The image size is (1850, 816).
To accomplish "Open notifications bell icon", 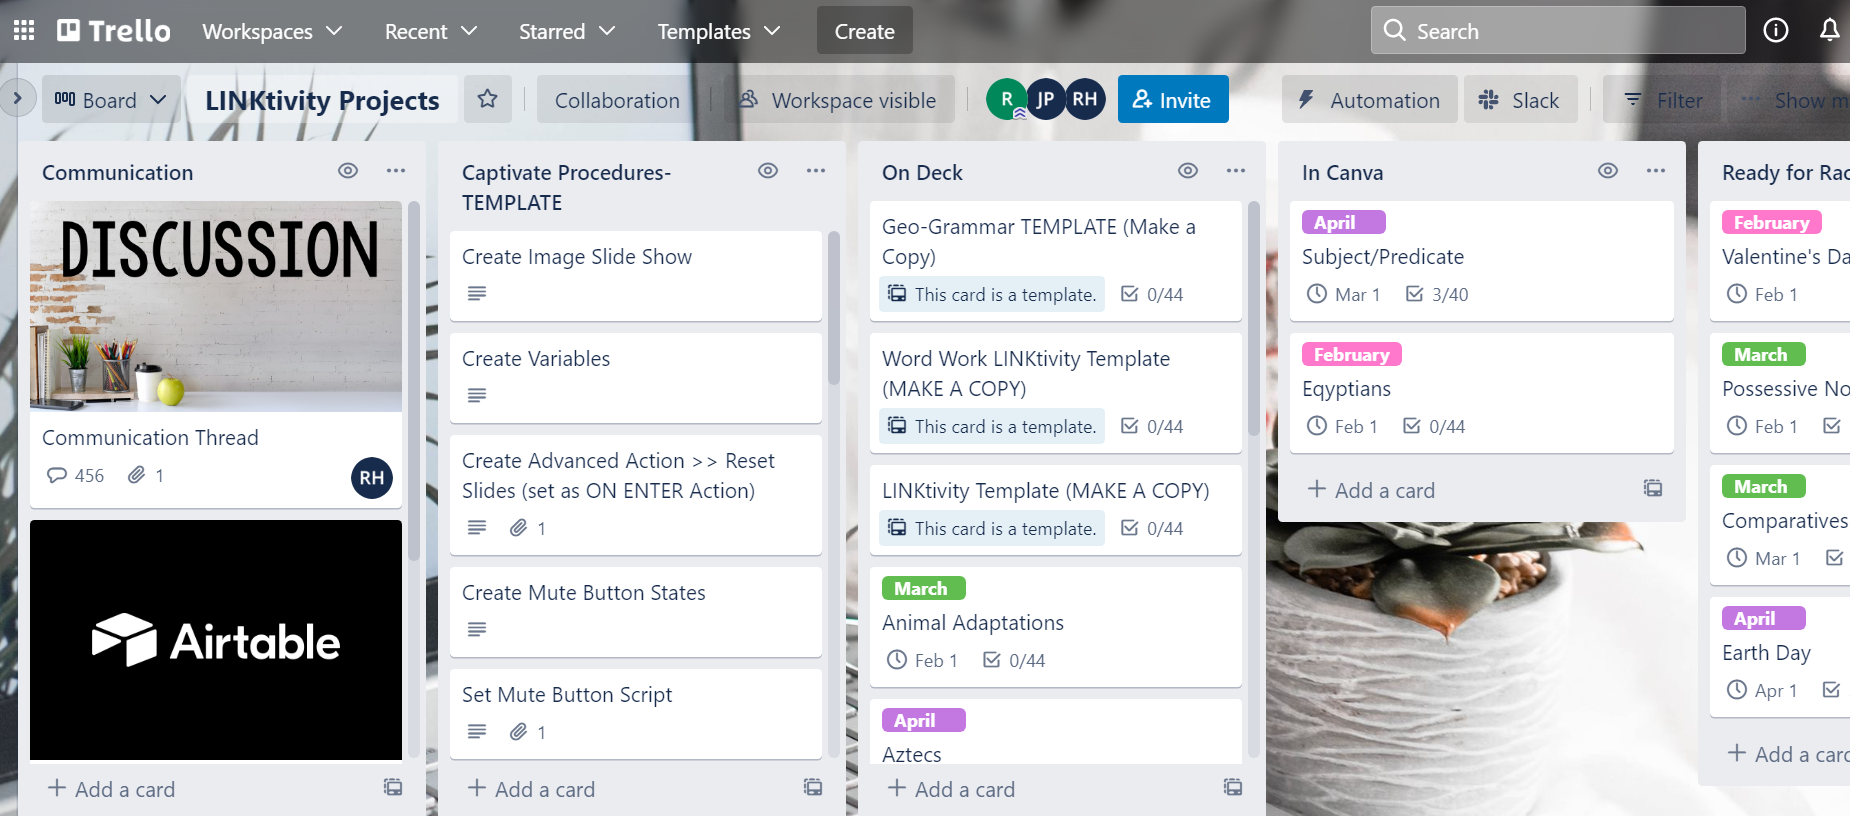I will pyautogui.click(x=1829, y=31).
